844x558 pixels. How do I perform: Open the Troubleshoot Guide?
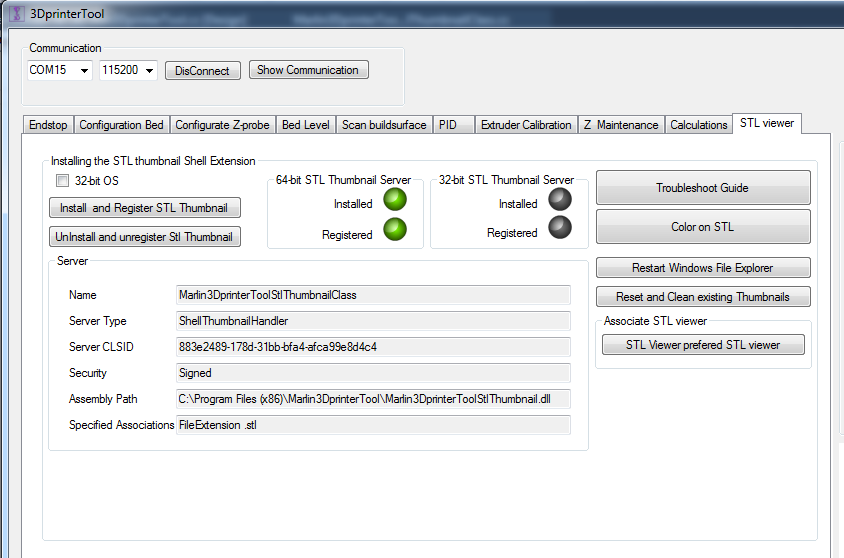click(702, 188)
